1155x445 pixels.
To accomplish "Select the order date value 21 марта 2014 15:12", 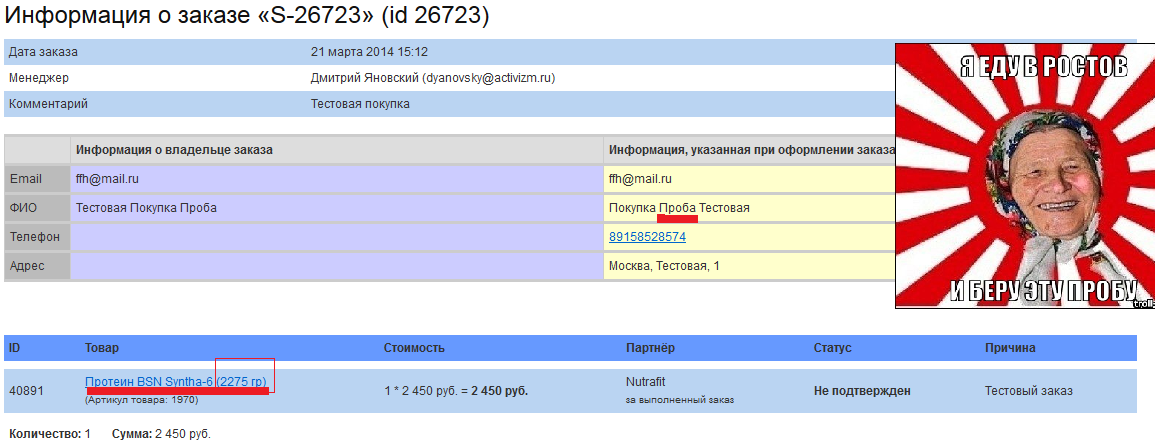I will [x=369, y=52].
